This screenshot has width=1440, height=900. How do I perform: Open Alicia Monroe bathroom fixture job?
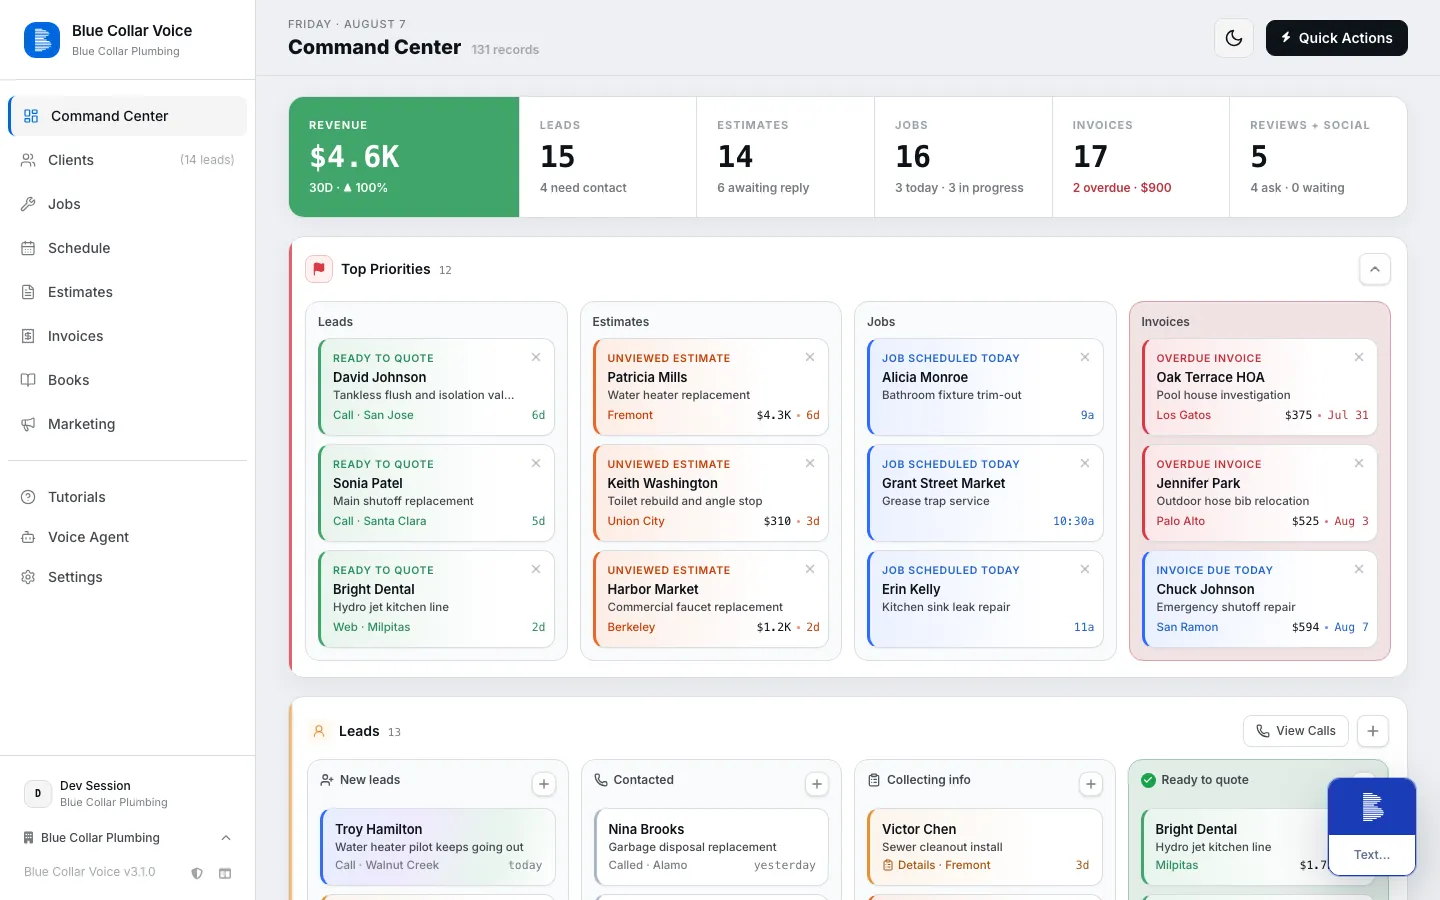click(x=985, y=387)
